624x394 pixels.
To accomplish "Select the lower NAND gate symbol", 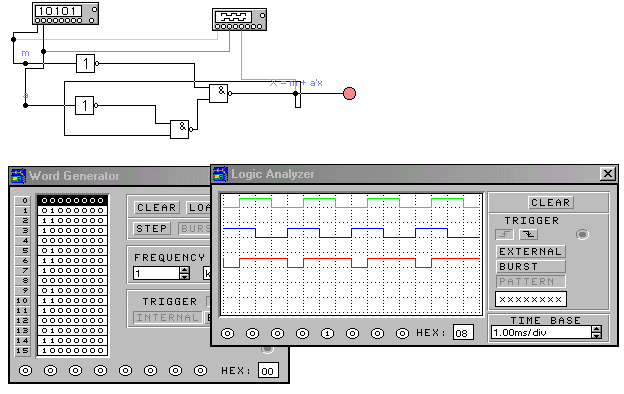I will pyautogui.click(x=180, y=129).
